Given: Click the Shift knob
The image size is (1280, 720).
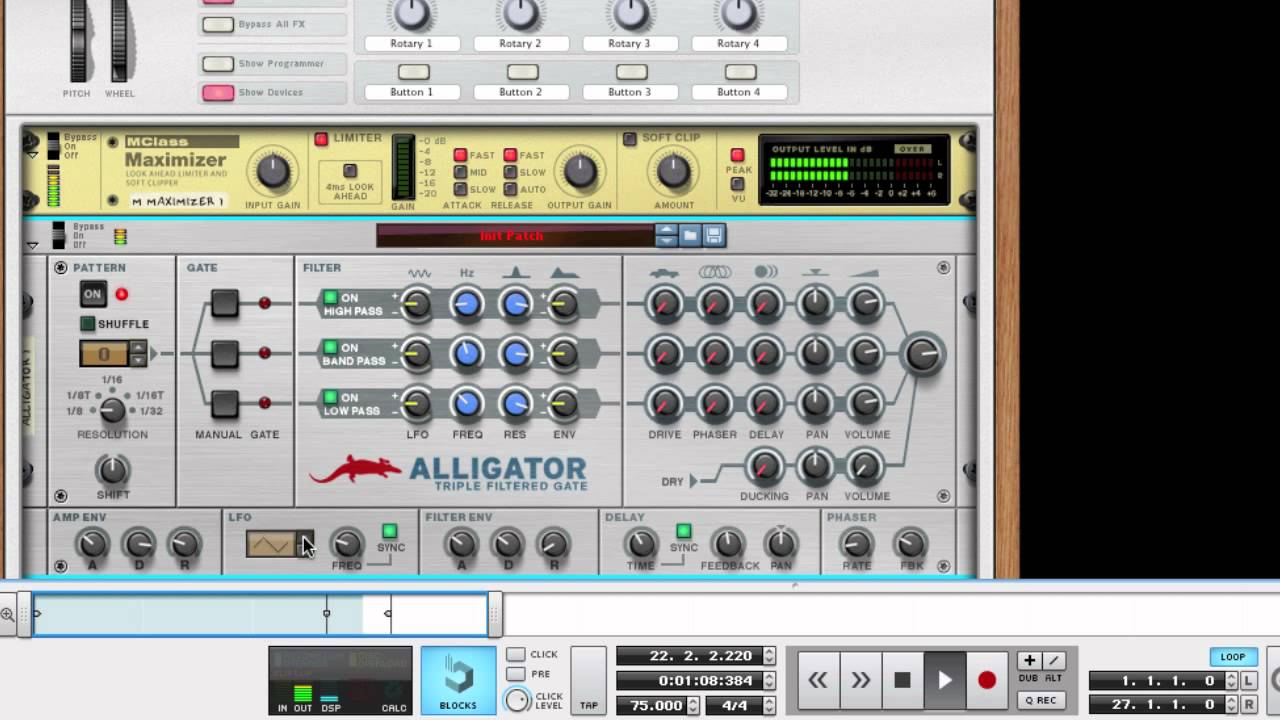Looking at the screenshot, I should click(x=112, y=469).
